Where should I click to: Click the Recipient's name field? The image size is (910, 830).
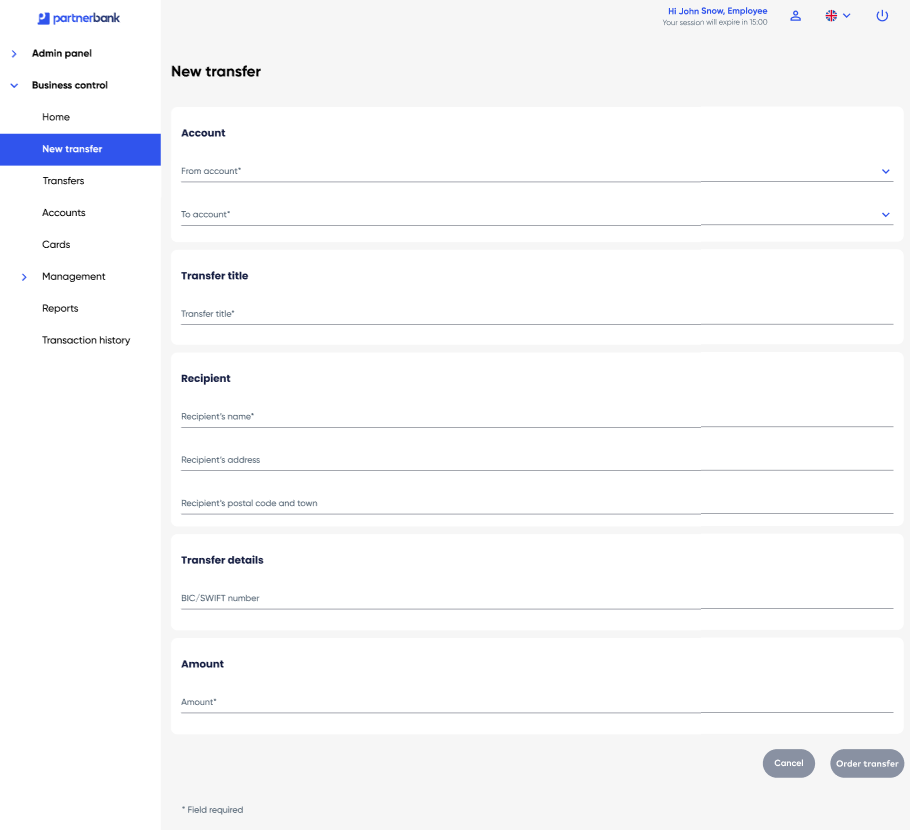(x=536, y=417)
